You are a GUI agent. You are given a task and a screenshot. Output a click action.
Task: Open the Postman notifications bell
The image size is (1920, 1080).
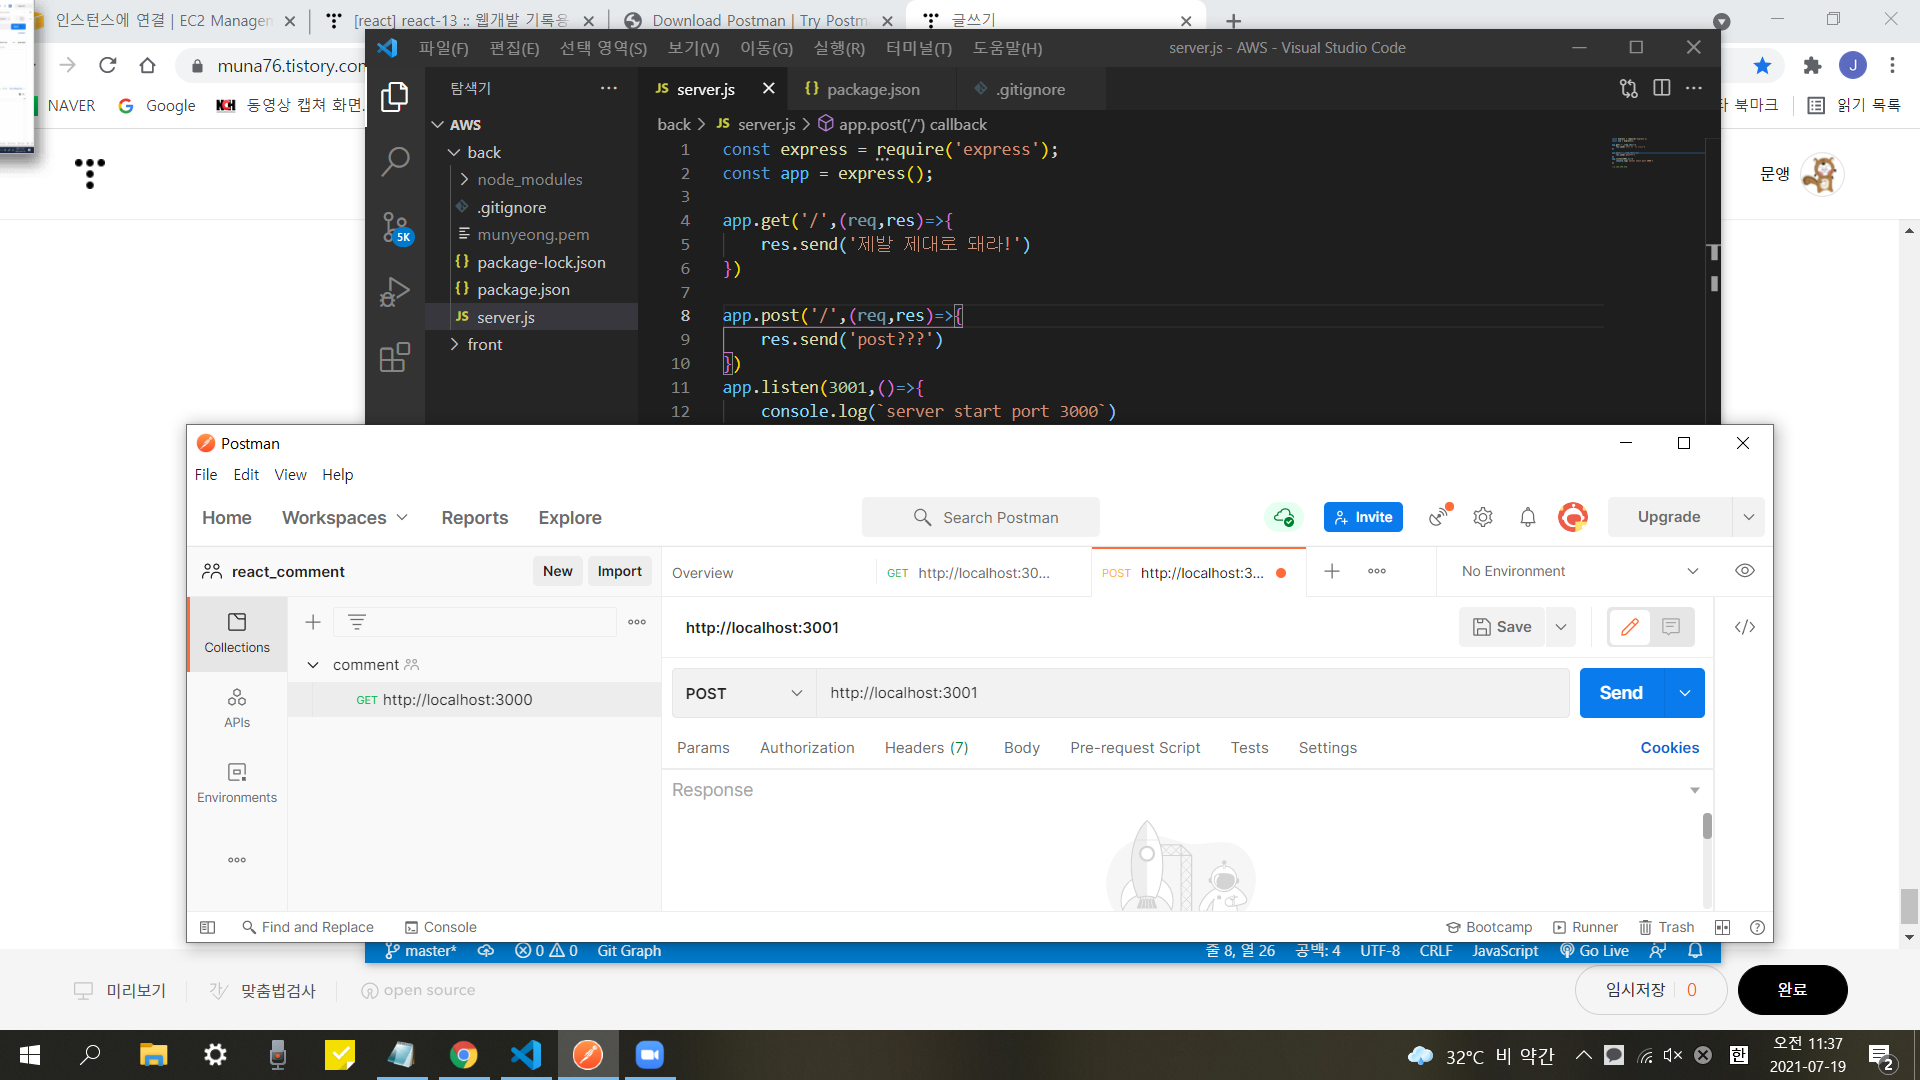(x=1527, y=517)
